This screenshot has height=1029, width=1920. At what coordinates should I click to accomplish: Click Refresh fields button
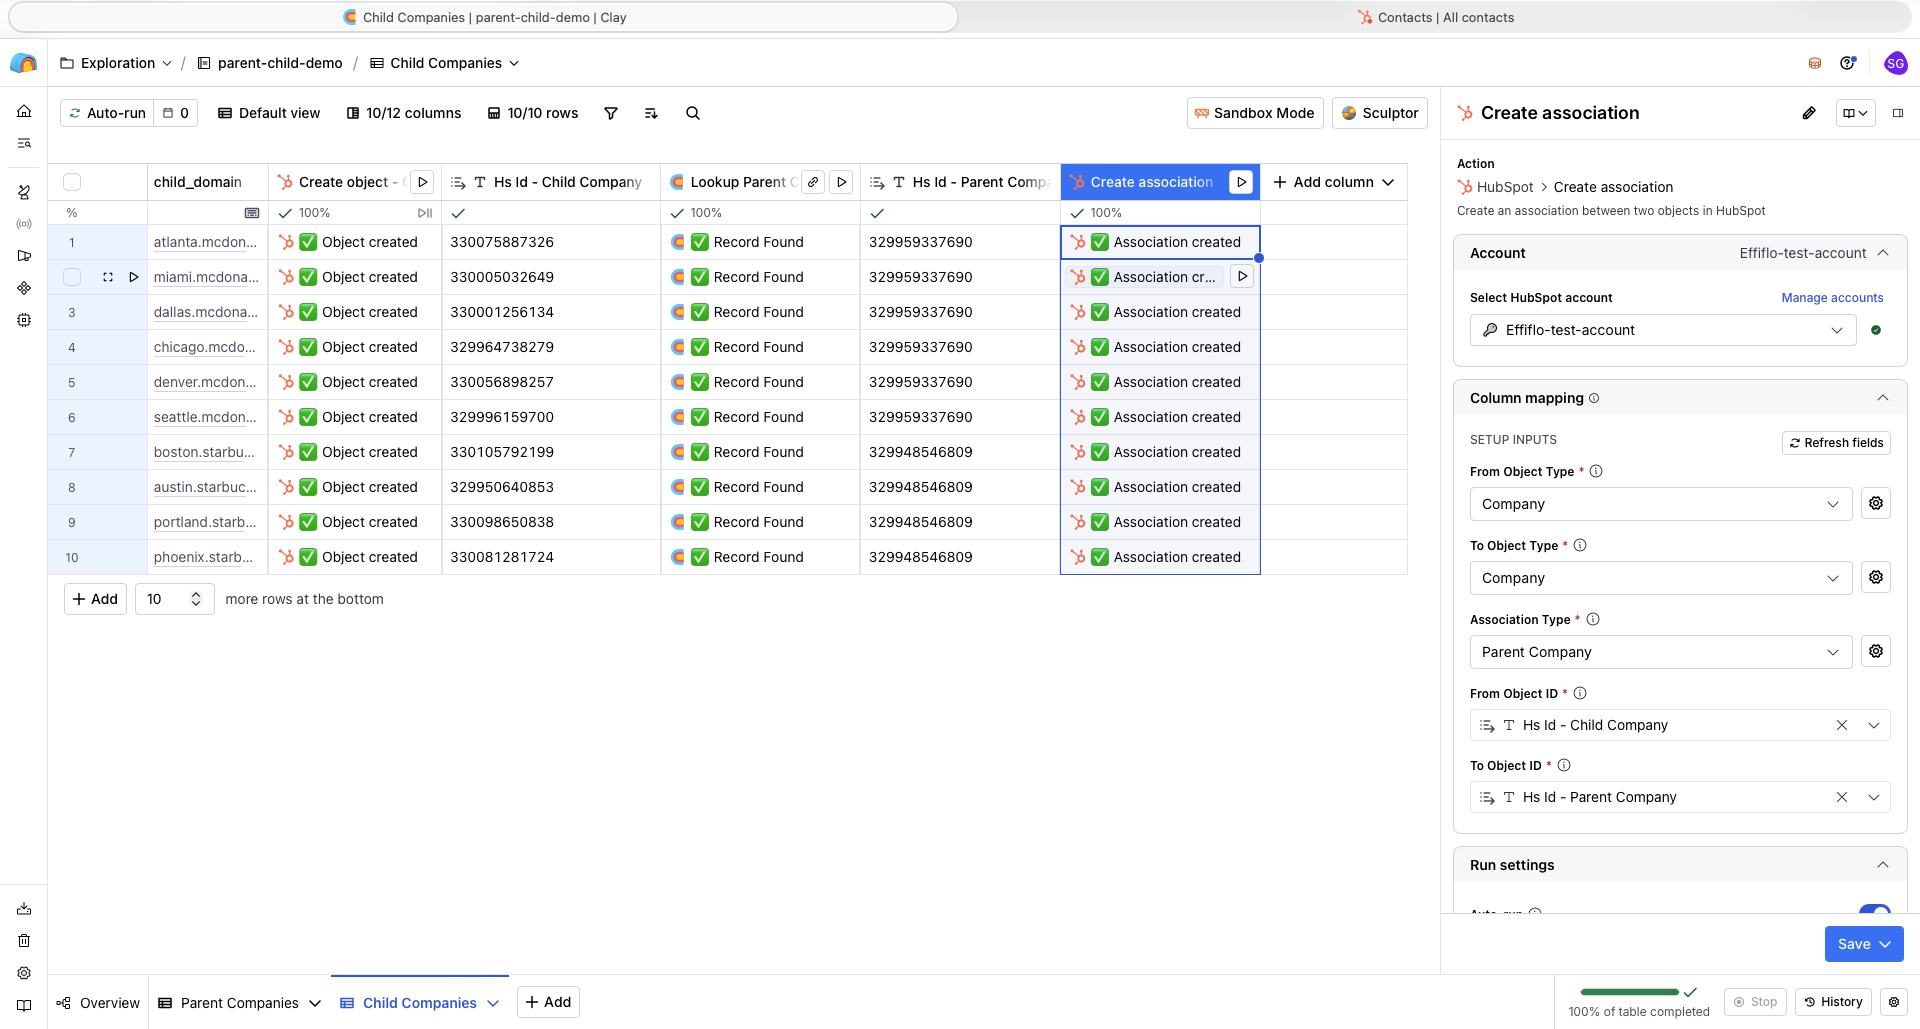[x=1836, y=443]
